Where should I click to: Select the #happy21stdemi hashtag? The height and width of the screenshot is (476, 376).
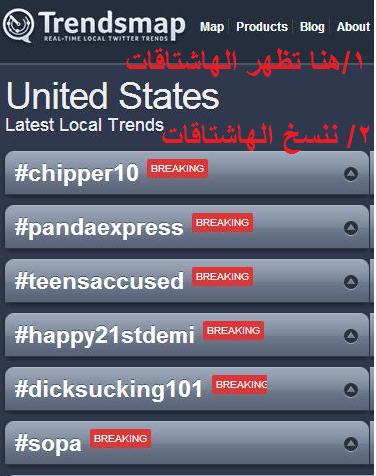[105, 335]
